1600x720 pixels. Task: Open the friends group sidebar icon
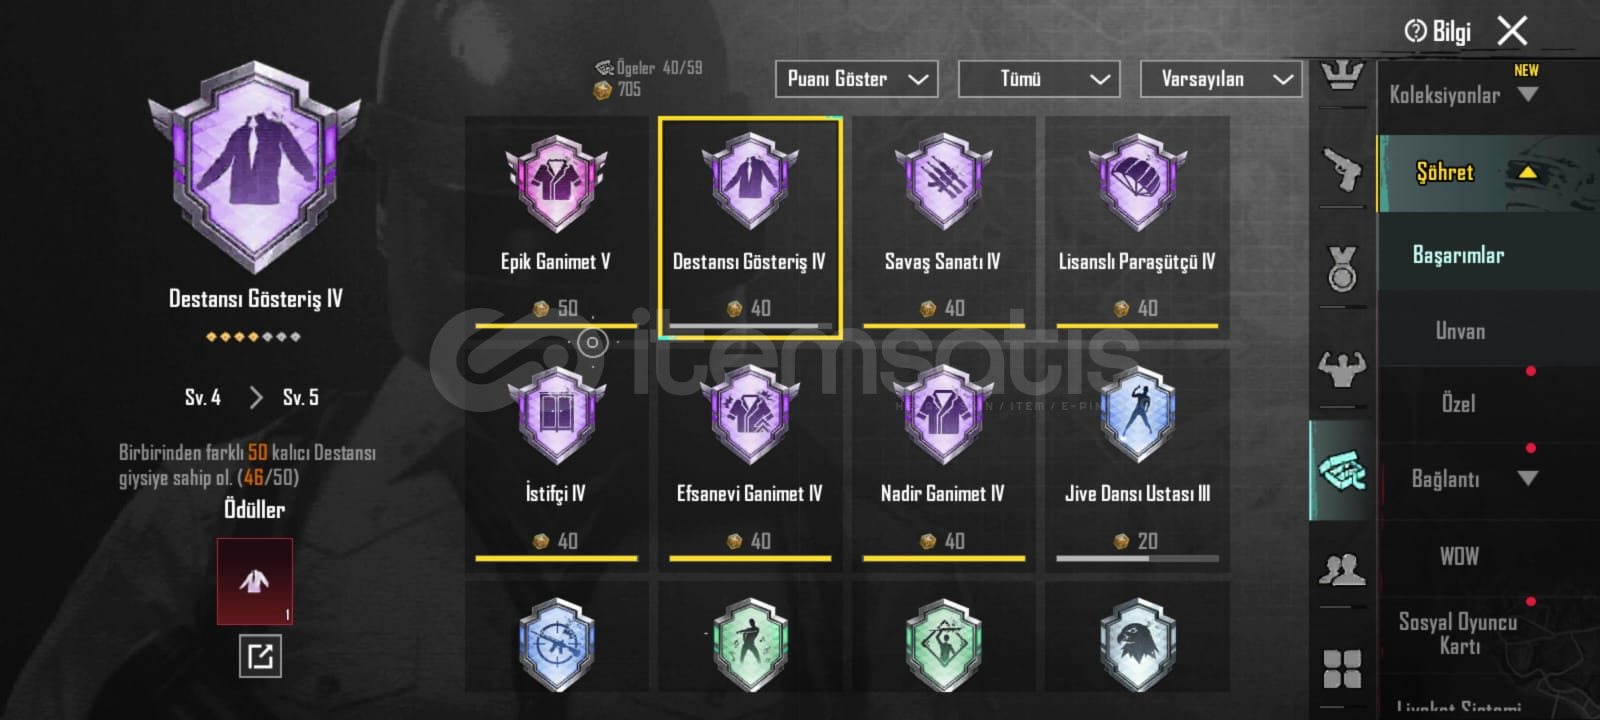point(1342,569)
